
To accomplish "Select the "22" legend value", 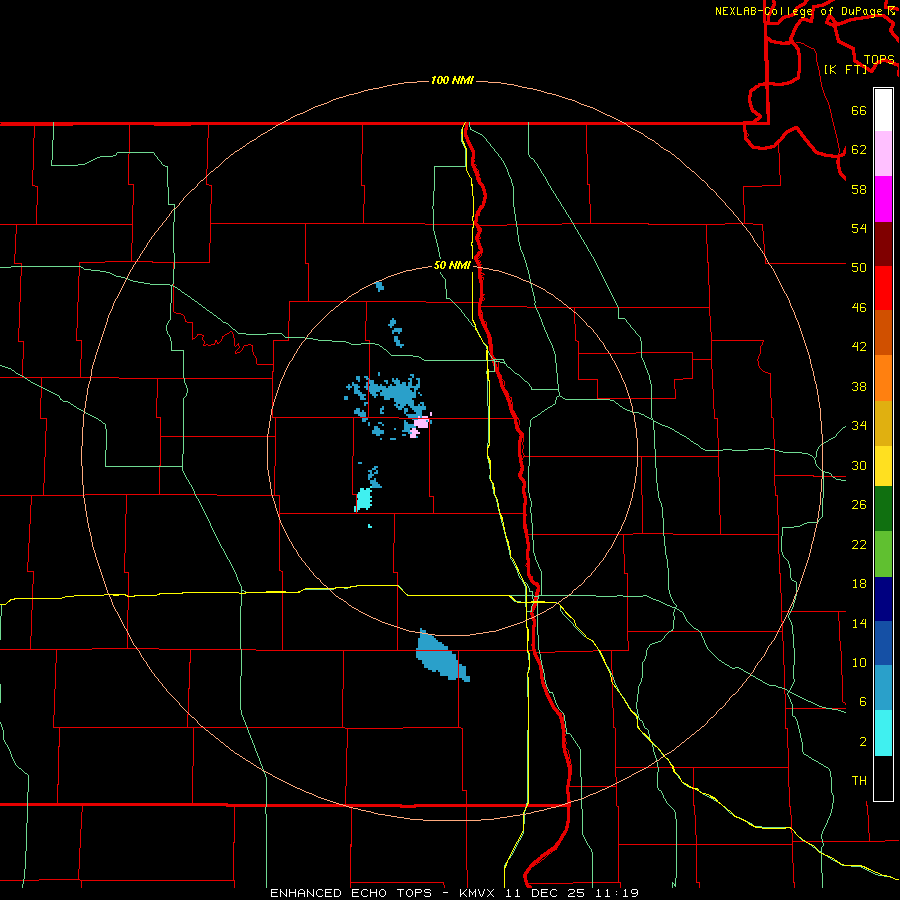I will click(x=859, y=545).
